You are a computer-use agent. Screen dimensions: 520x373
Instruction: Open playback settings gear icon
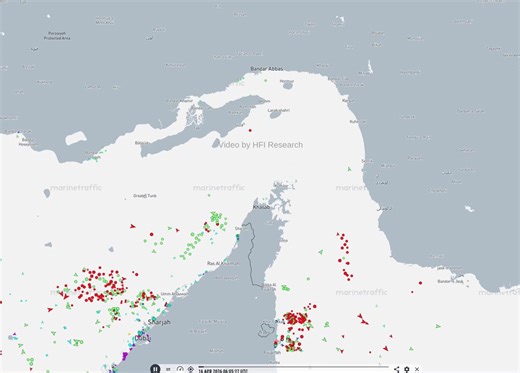point(407,369)
